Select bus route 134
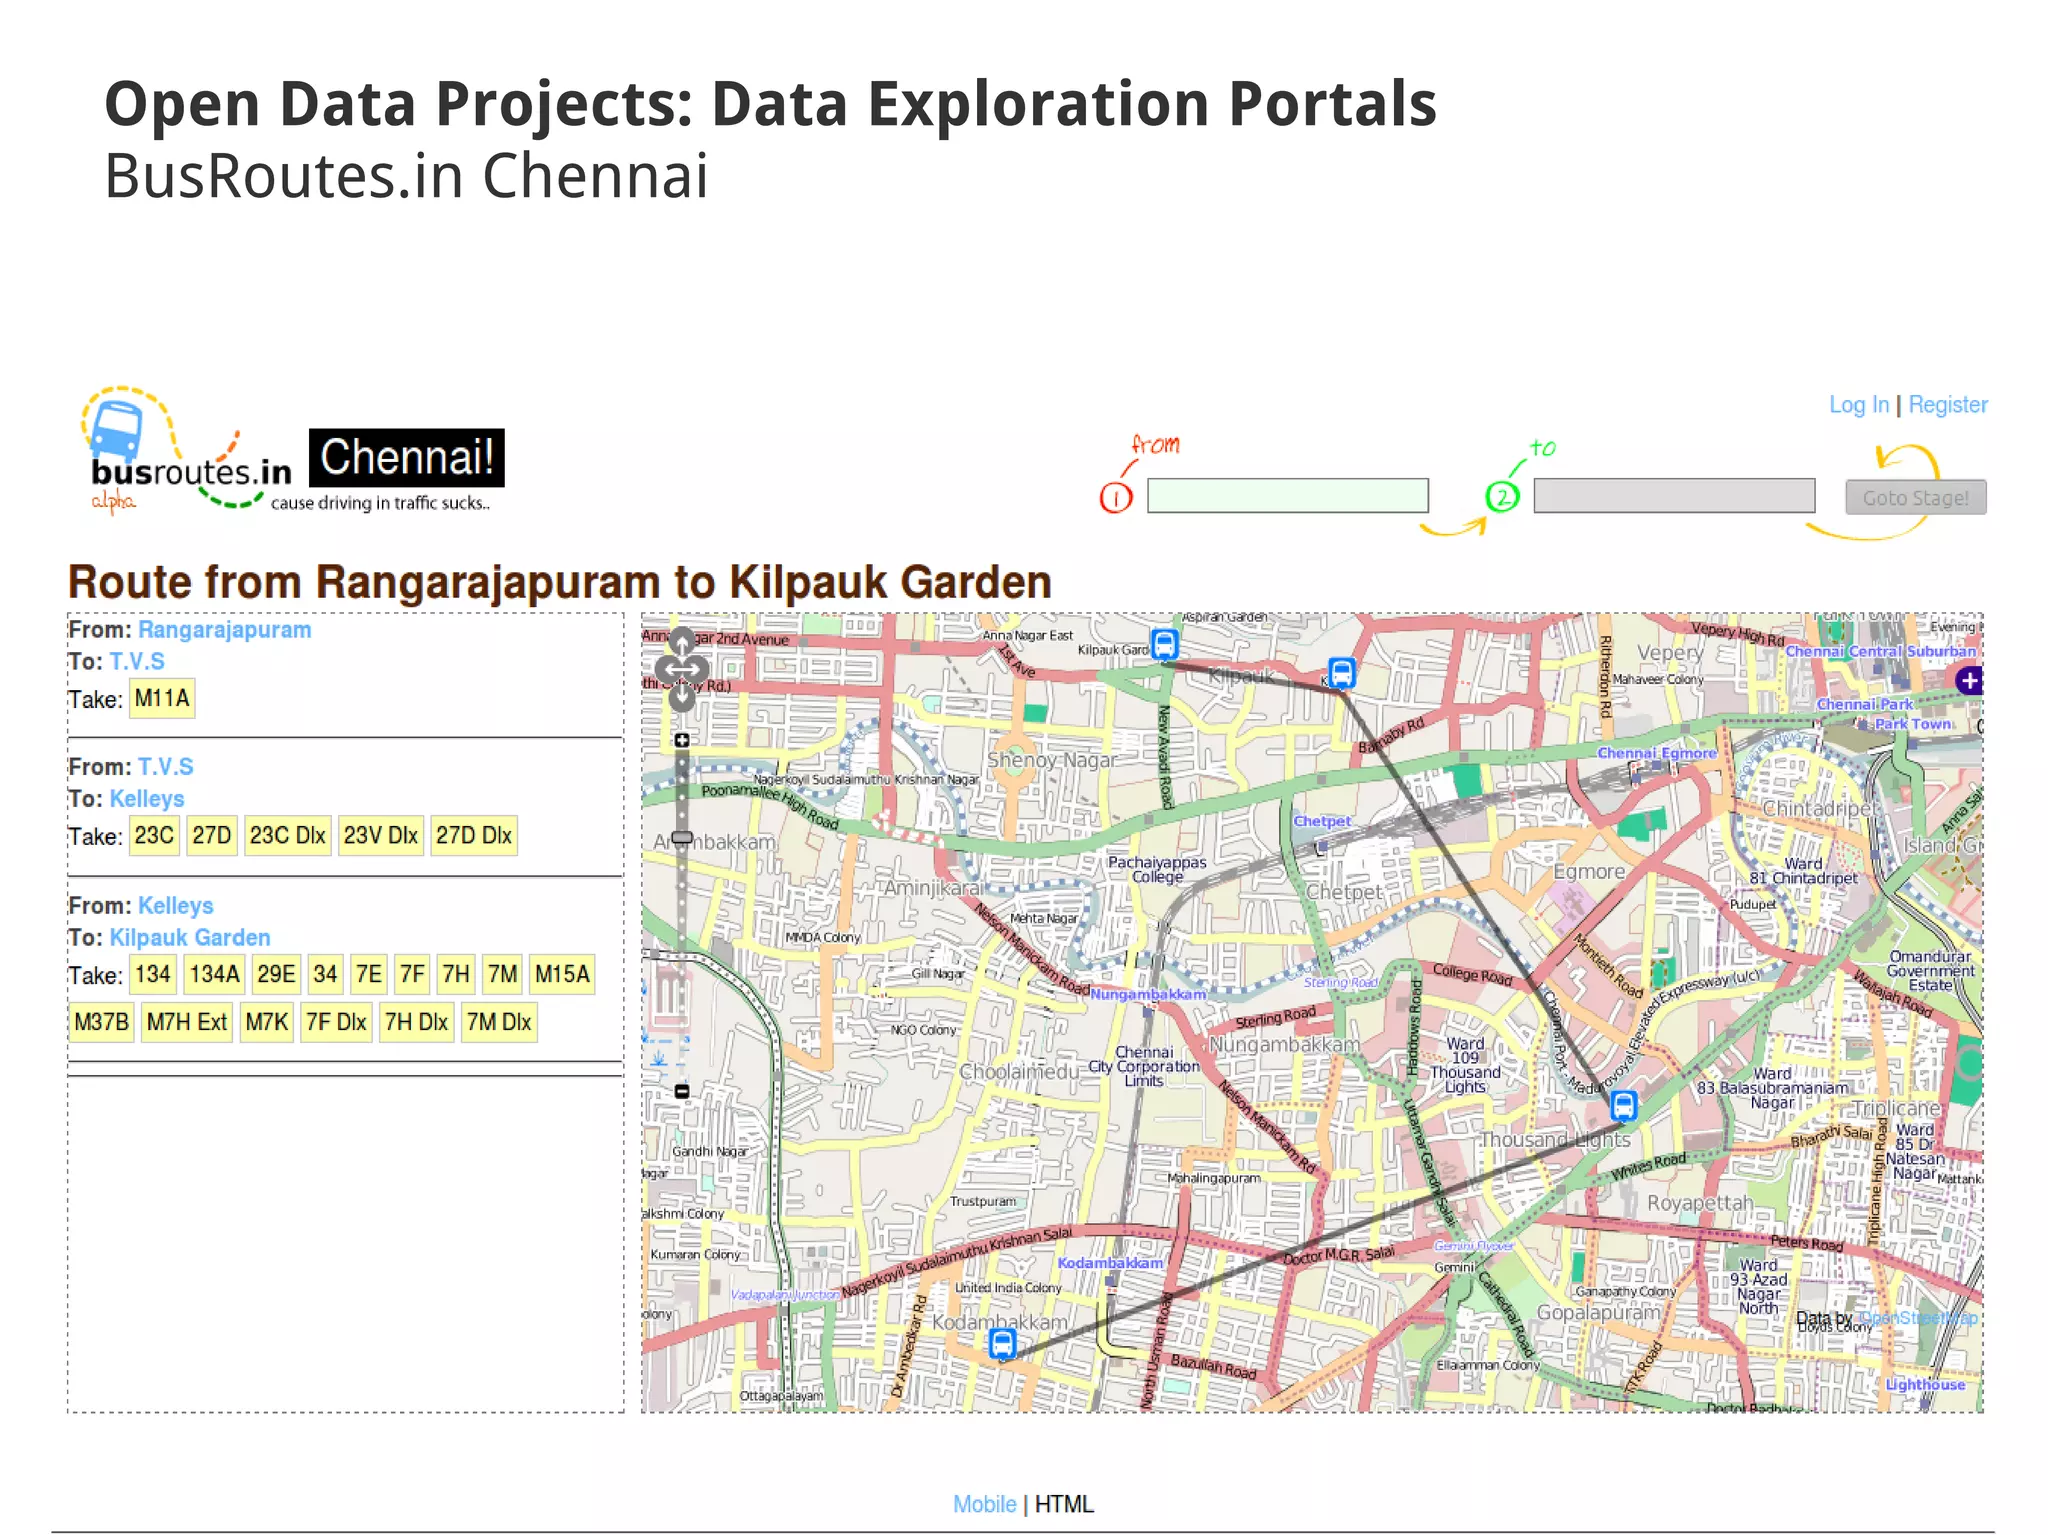The image size is (2048, 1535). (x=153, y=974)
